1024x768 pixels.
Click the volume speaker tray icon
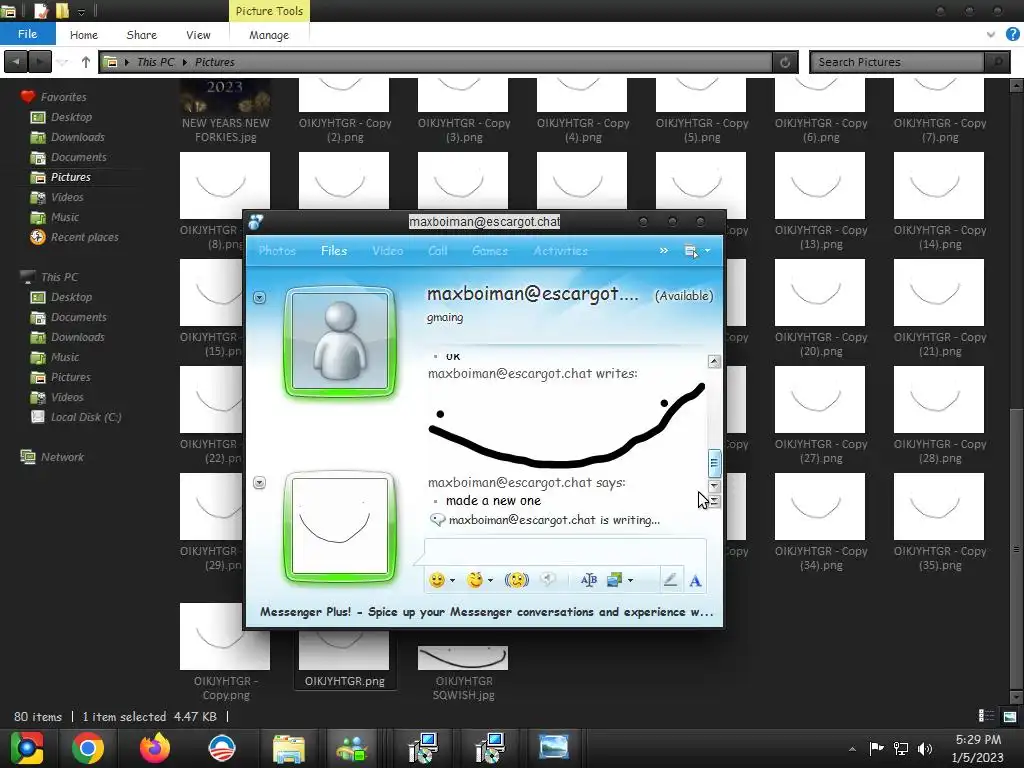tap(925, 749)
